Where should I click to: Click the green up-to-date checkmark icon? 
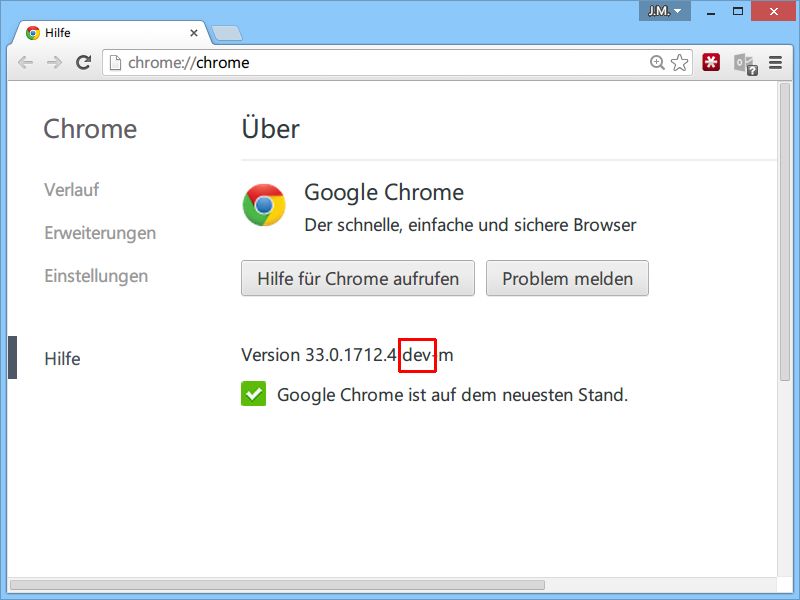pos(254,394)
